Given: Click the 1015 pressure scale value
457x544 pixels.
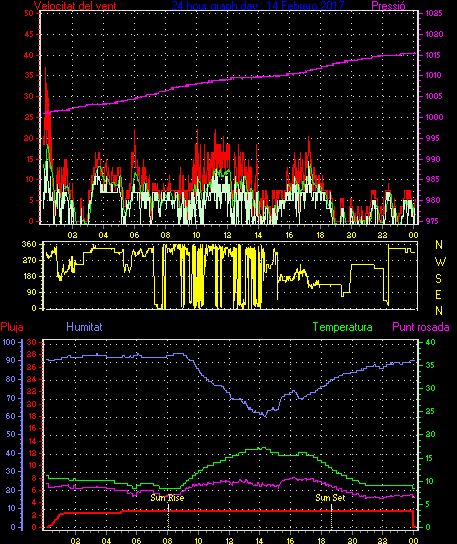Looking at the screenshot, I should click(434, 55).
